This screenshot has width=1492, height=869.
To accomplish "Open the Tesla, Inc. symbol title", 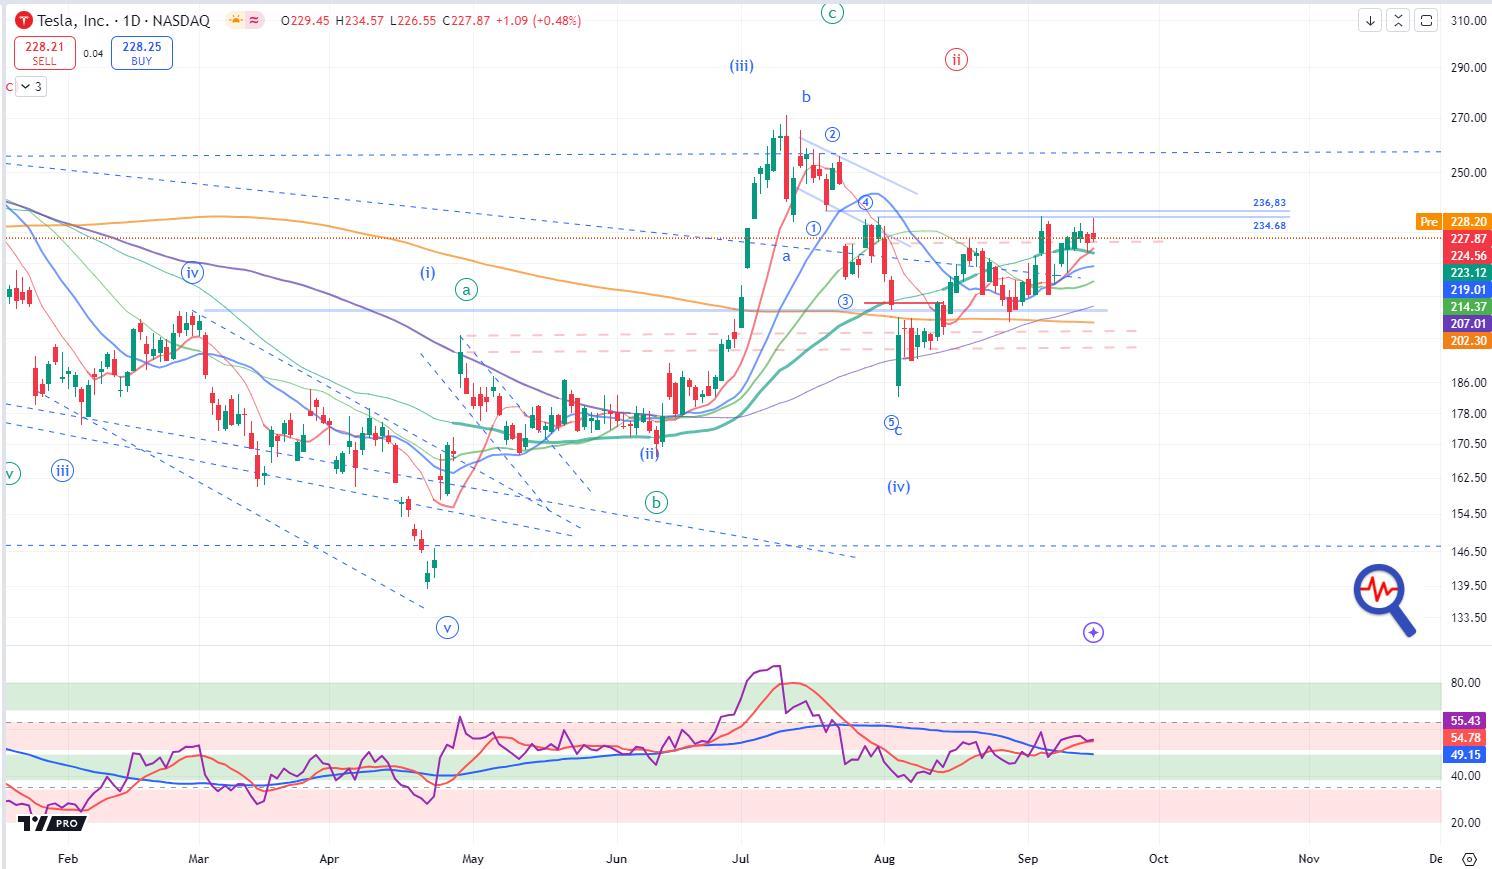I will click(x=124, y=20).
